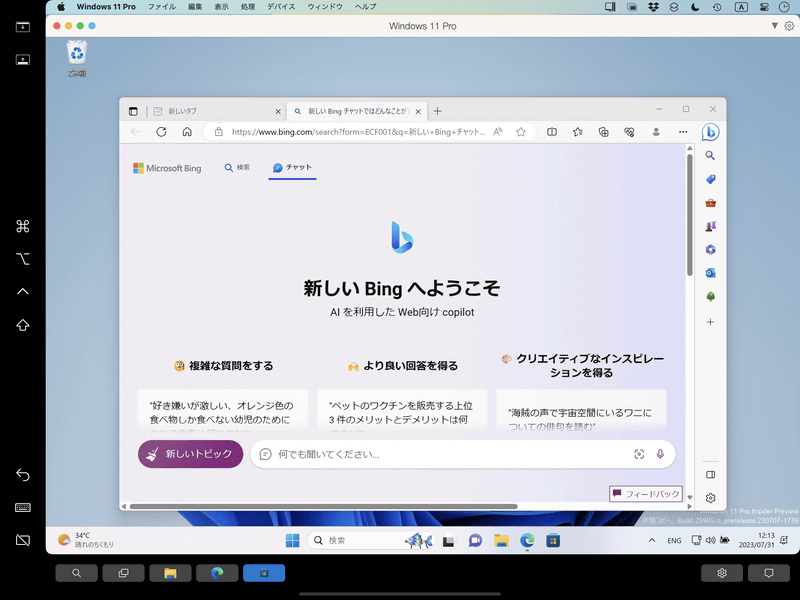The image size is (800, 600).
Task: Switch to the 検索 tab on Bing
Action: click(237, 167)
